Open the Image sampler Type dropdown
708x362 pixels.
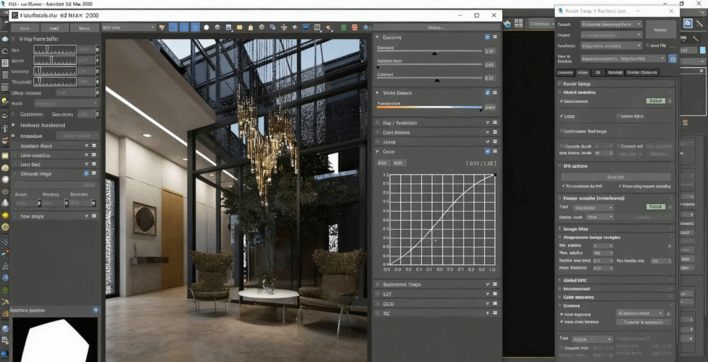click(593, 208)
